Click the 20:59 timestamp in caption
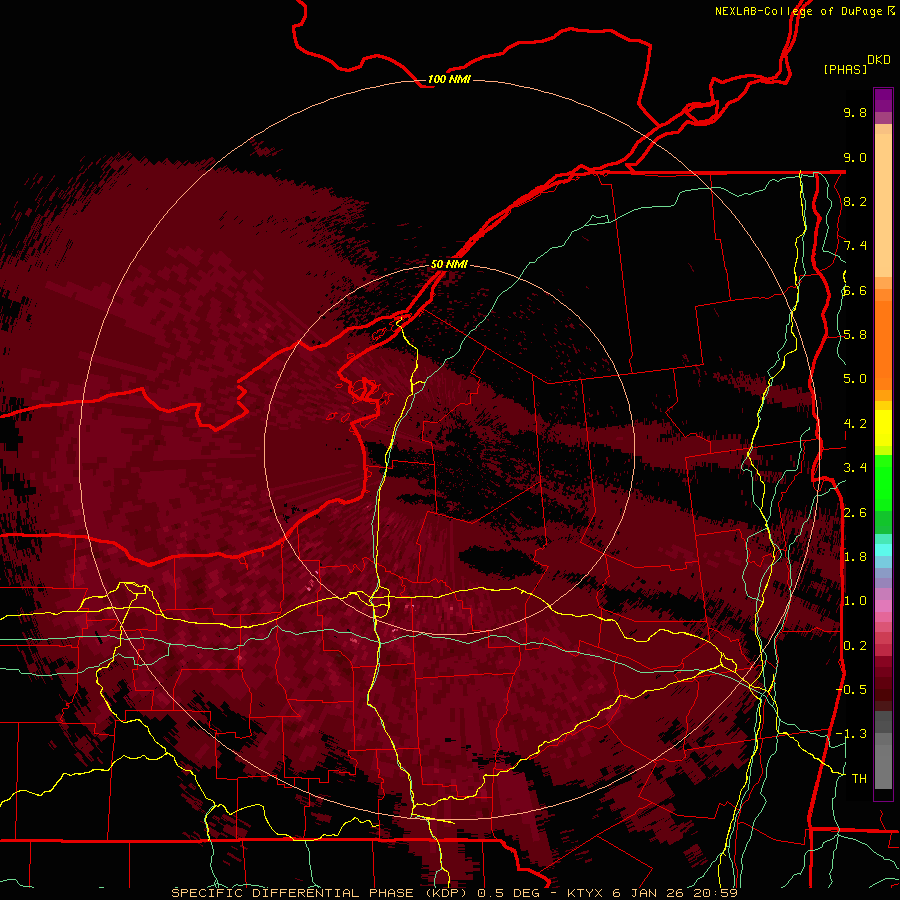 click(x=715, y=893)
